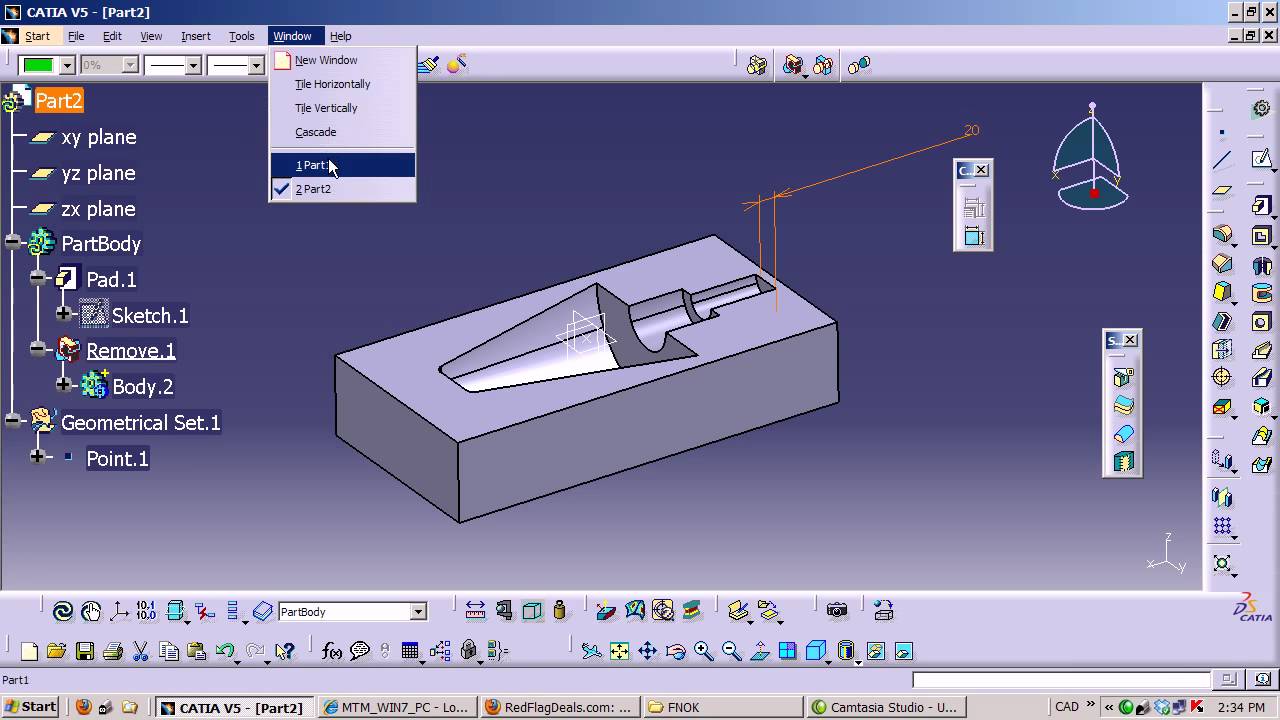
Task: Select the Sketcher icon in right toolbar
Action: [x=1262, y=159]
